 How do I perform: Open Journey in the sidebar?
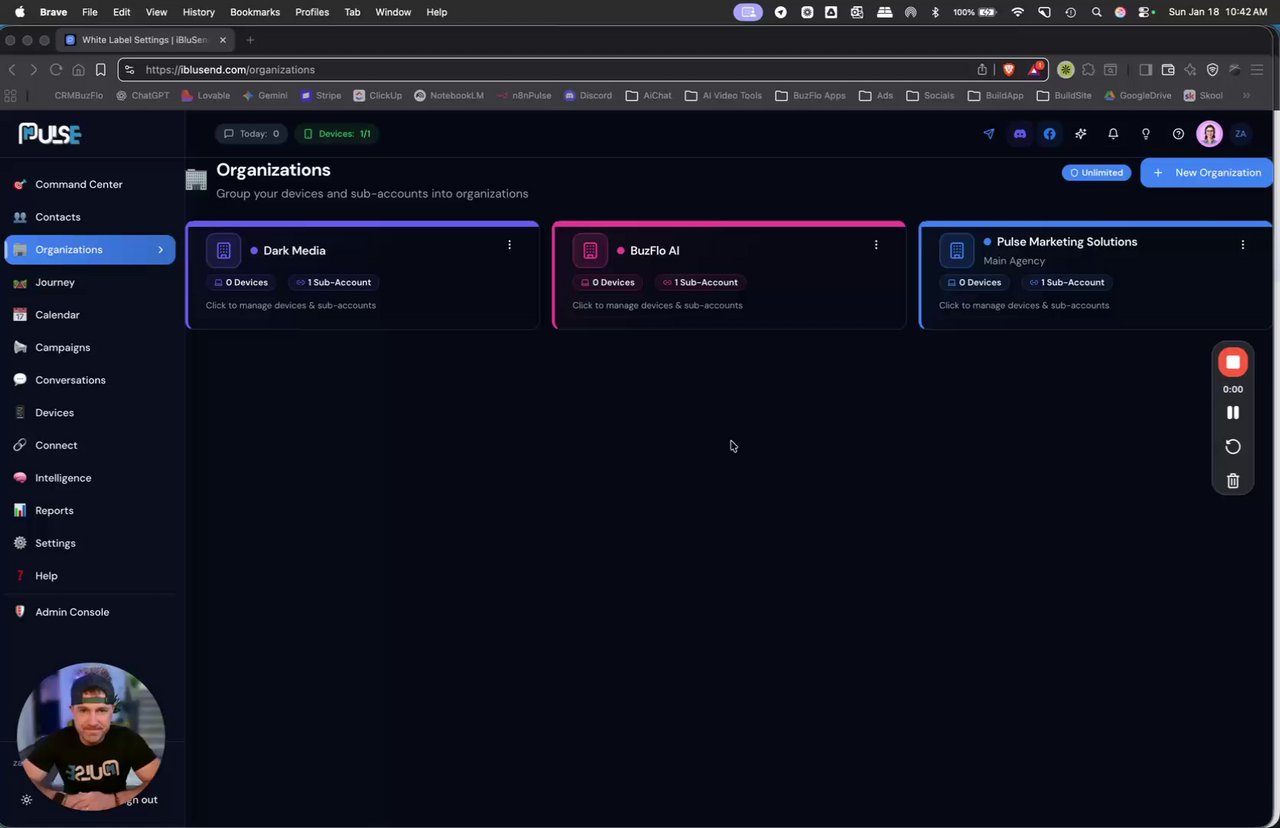pos(90,283)
